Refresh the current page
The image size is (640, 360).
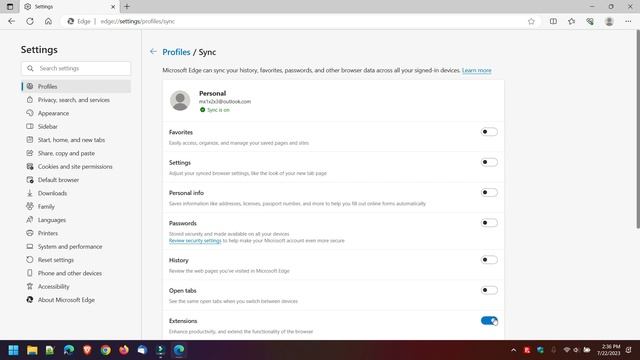30,21
